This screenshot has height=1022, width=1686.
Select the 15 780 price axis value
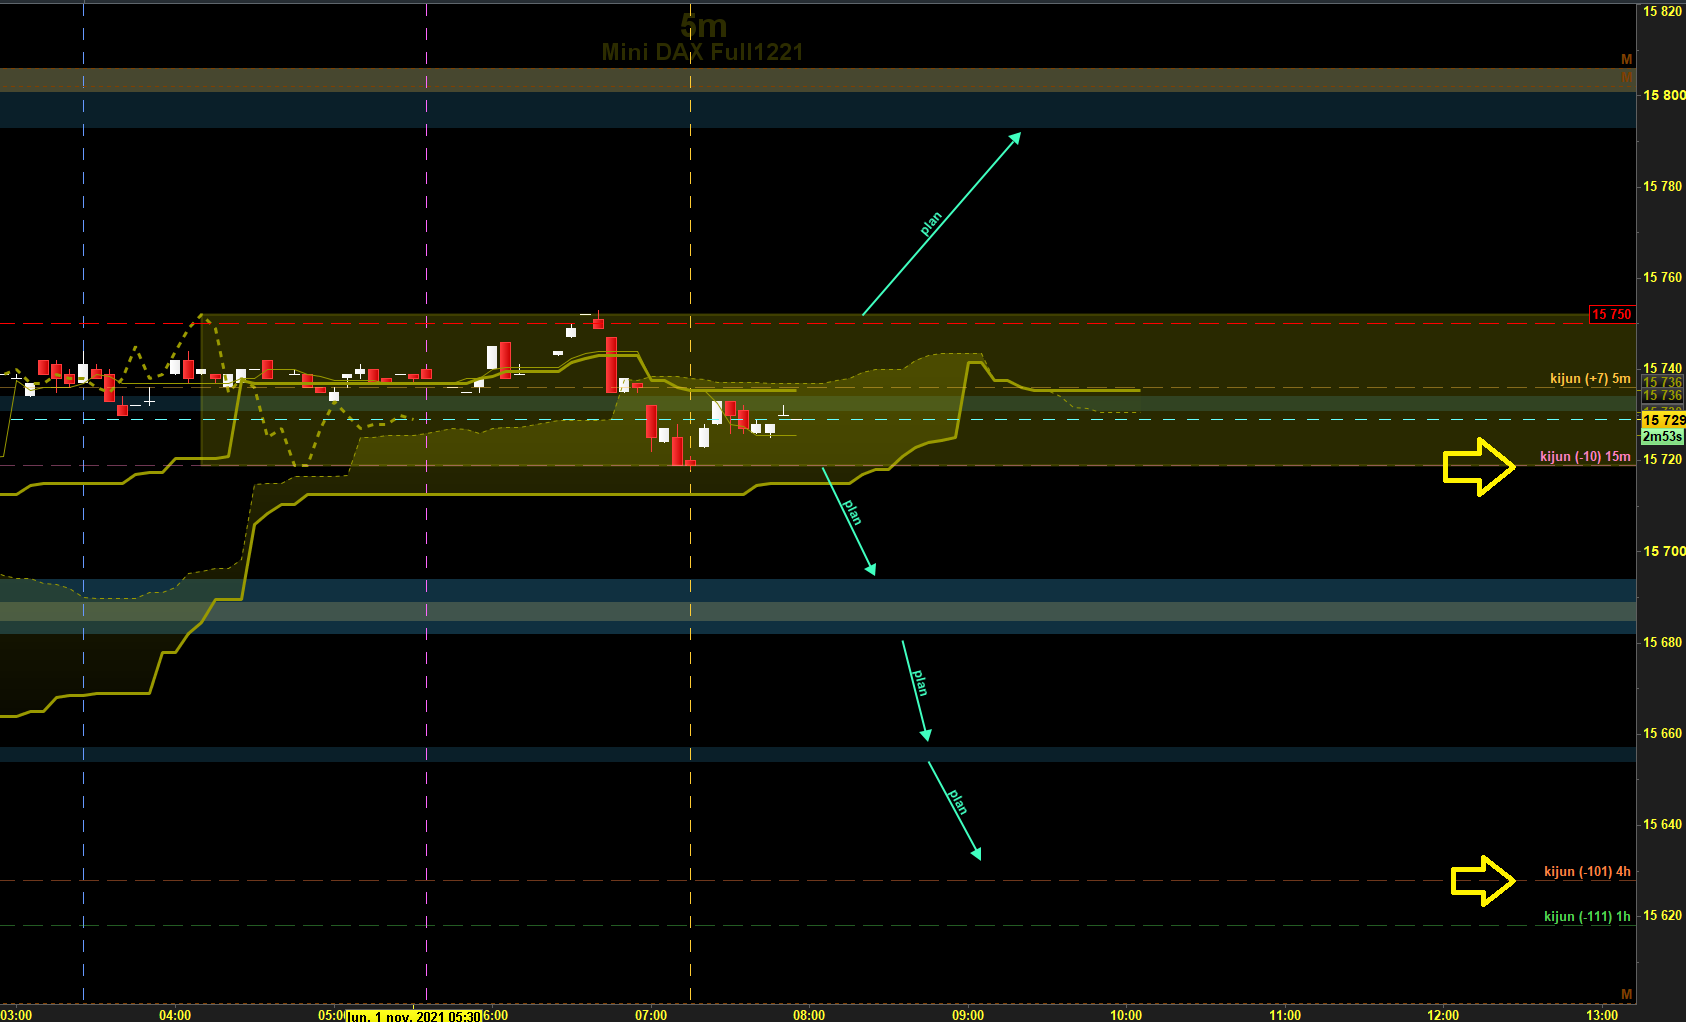click(x=1663, y=186)
